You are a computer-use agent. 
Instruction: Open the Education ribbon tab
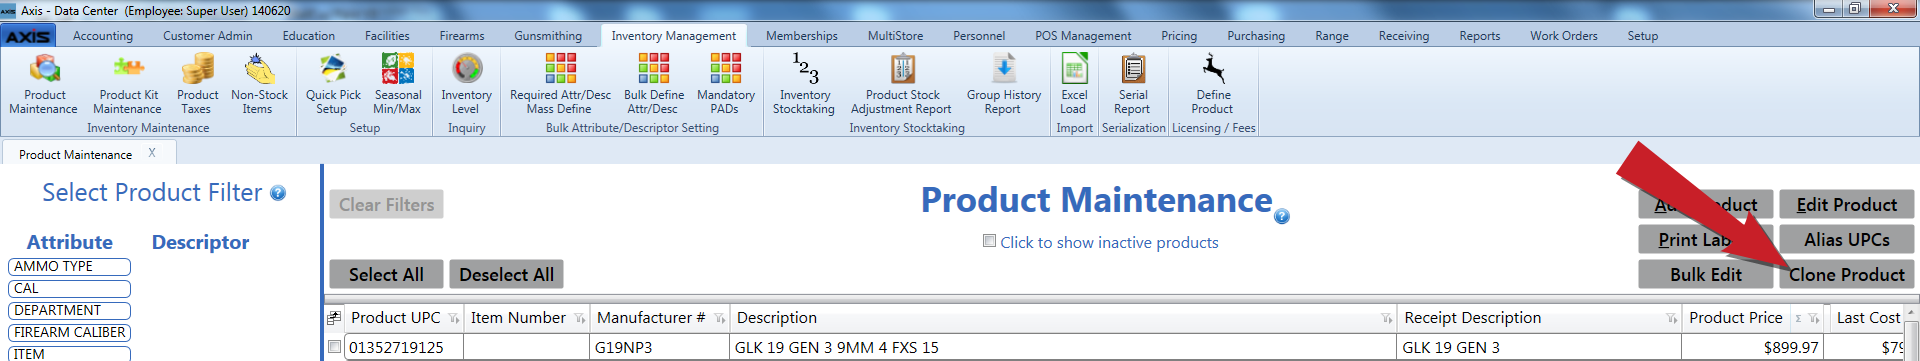click(x=309, y=36)
